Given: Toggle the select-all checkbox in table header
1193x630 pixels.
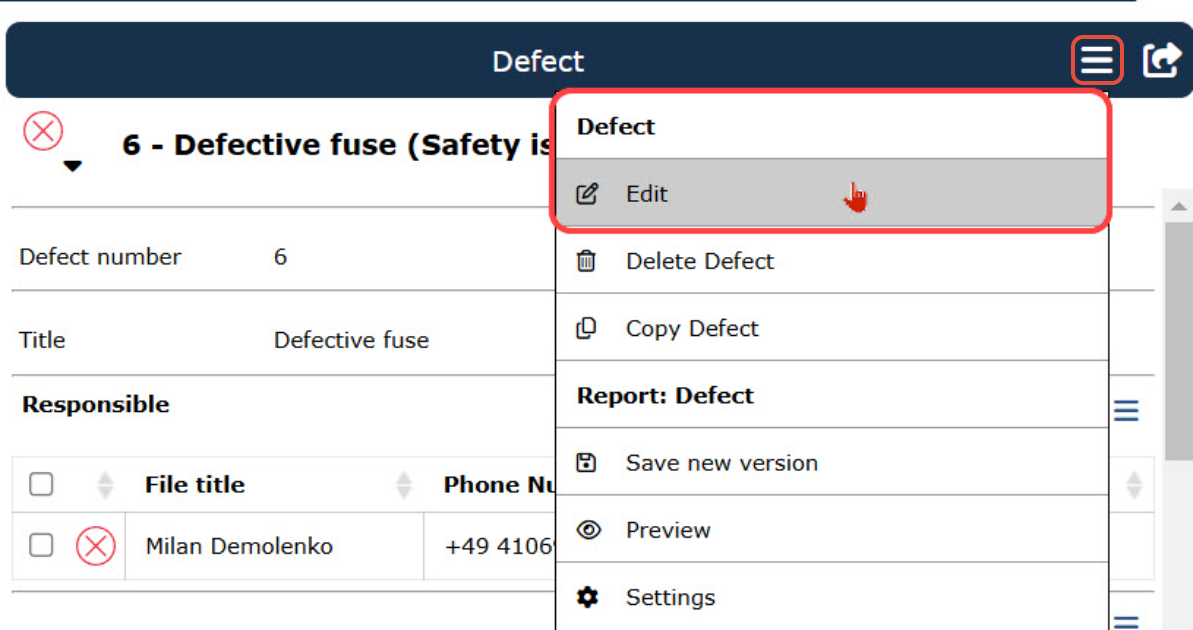Looking at the screenshot, I should [x=41, y=485].
